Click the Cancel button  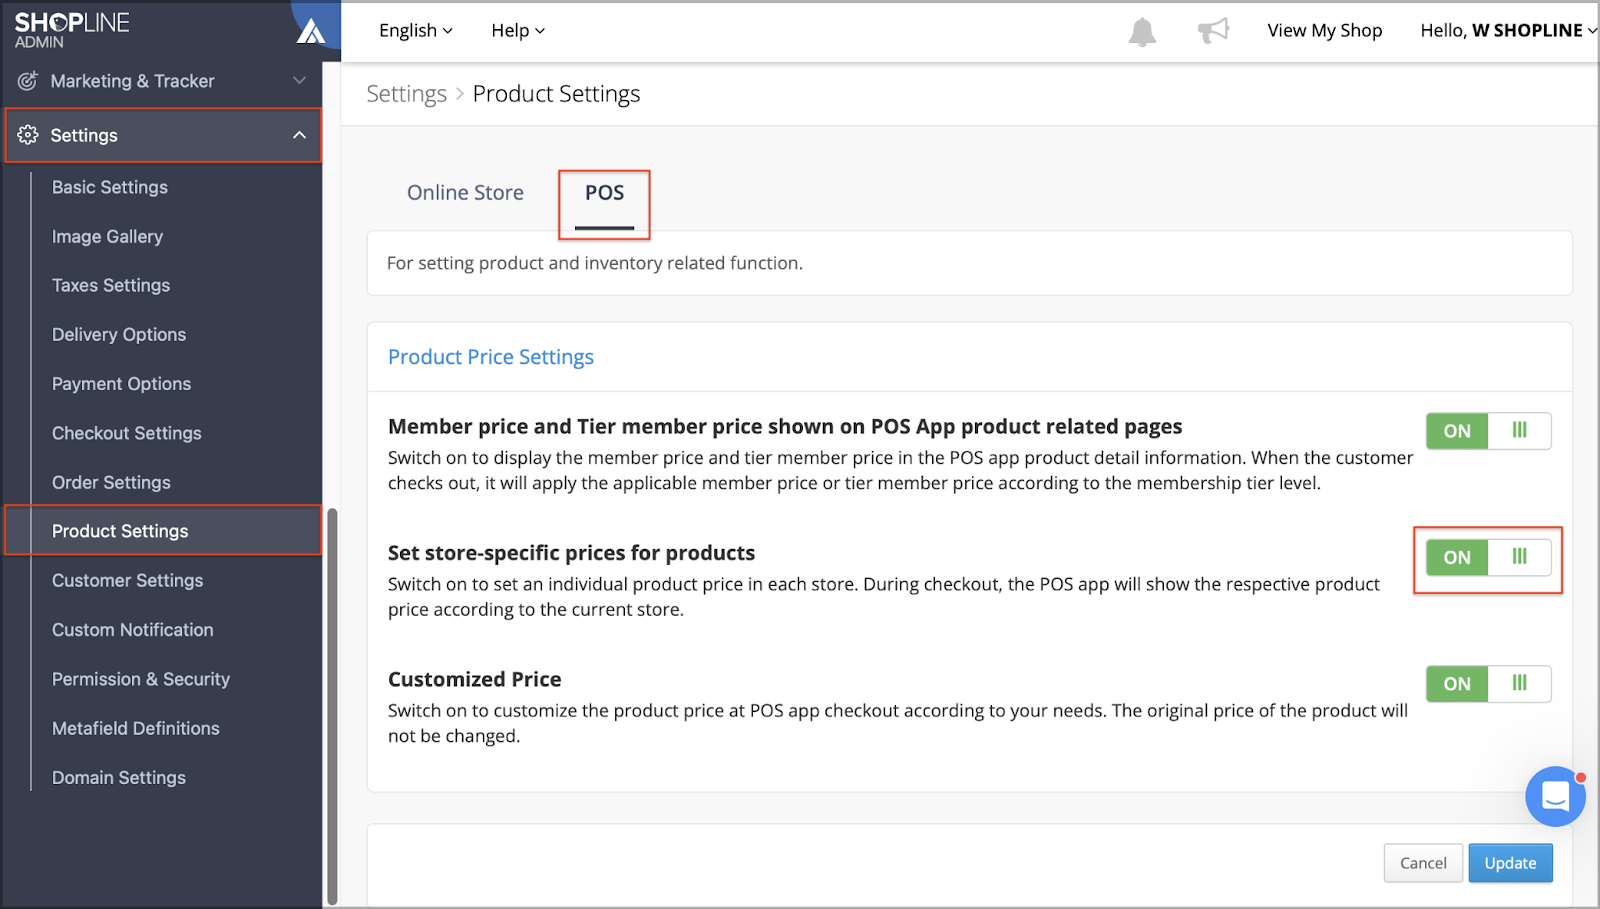click(1423, 863)
